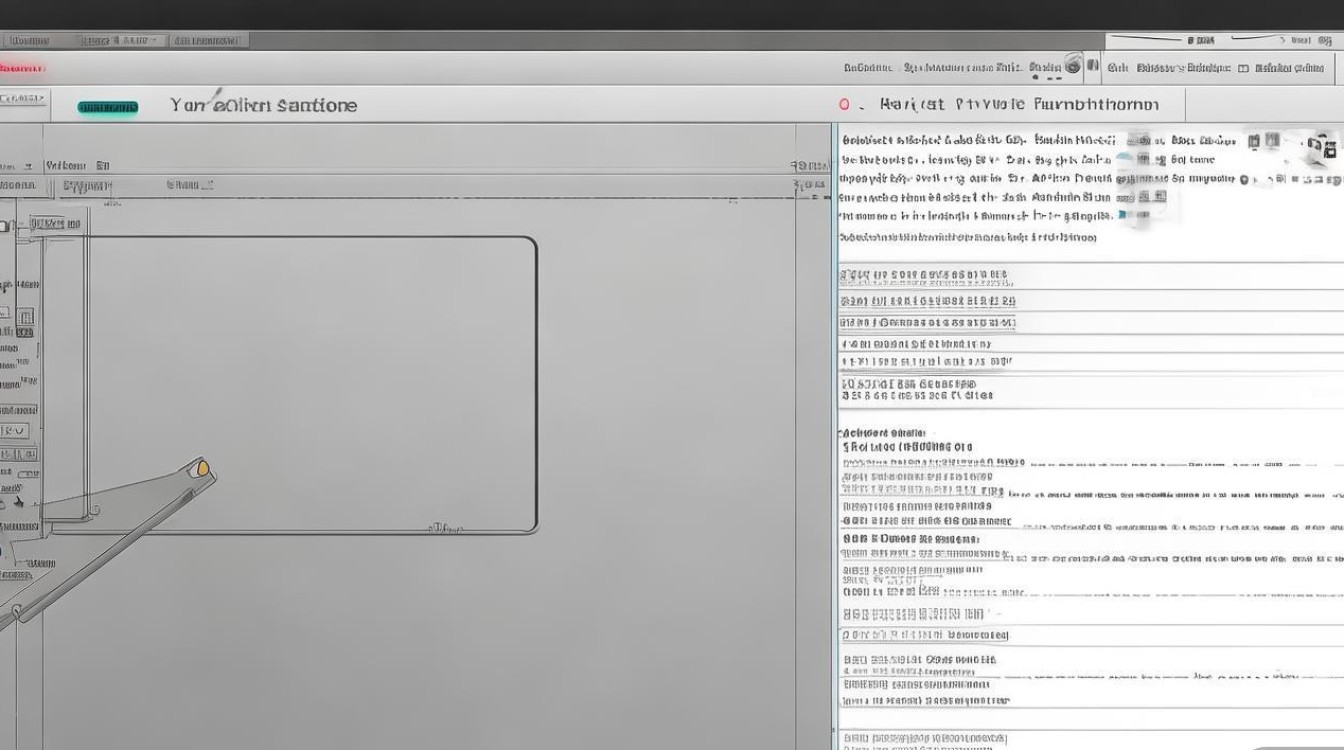Click the red blurred label under the tab strip
1344x750 pixels.
point(22,68)
